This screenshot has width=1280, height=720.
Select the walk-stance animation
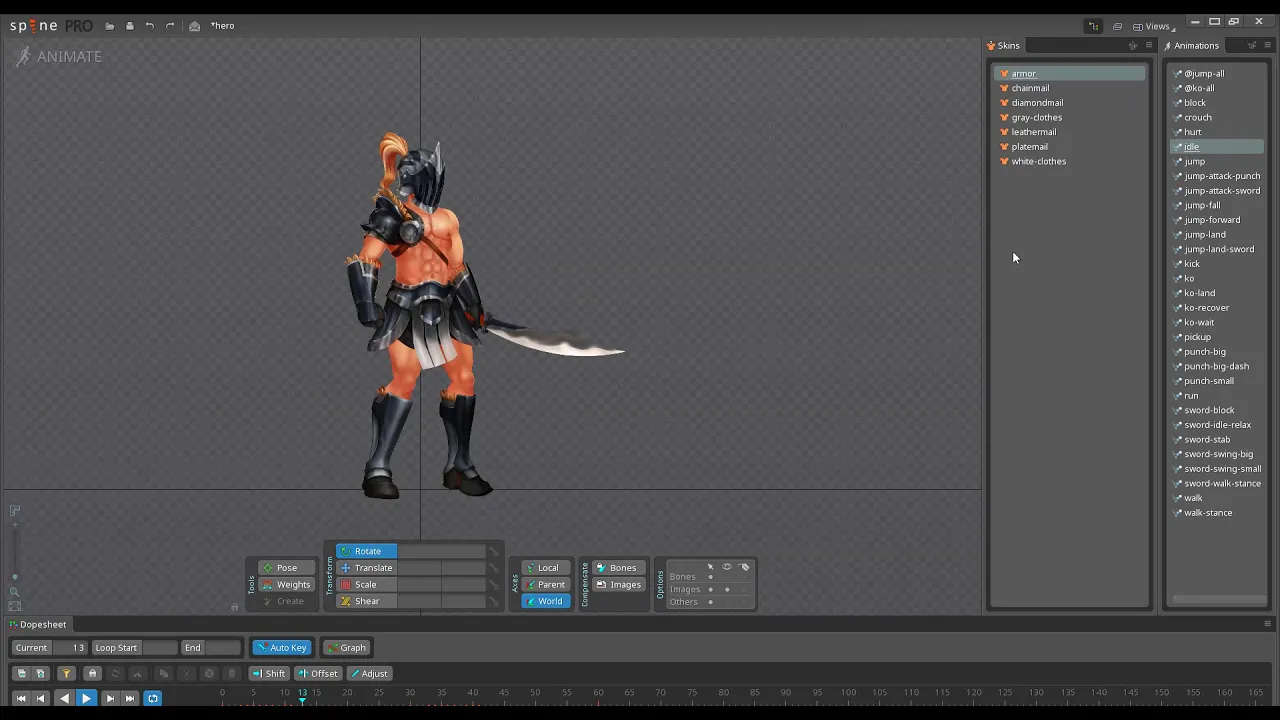(1208, 513)
